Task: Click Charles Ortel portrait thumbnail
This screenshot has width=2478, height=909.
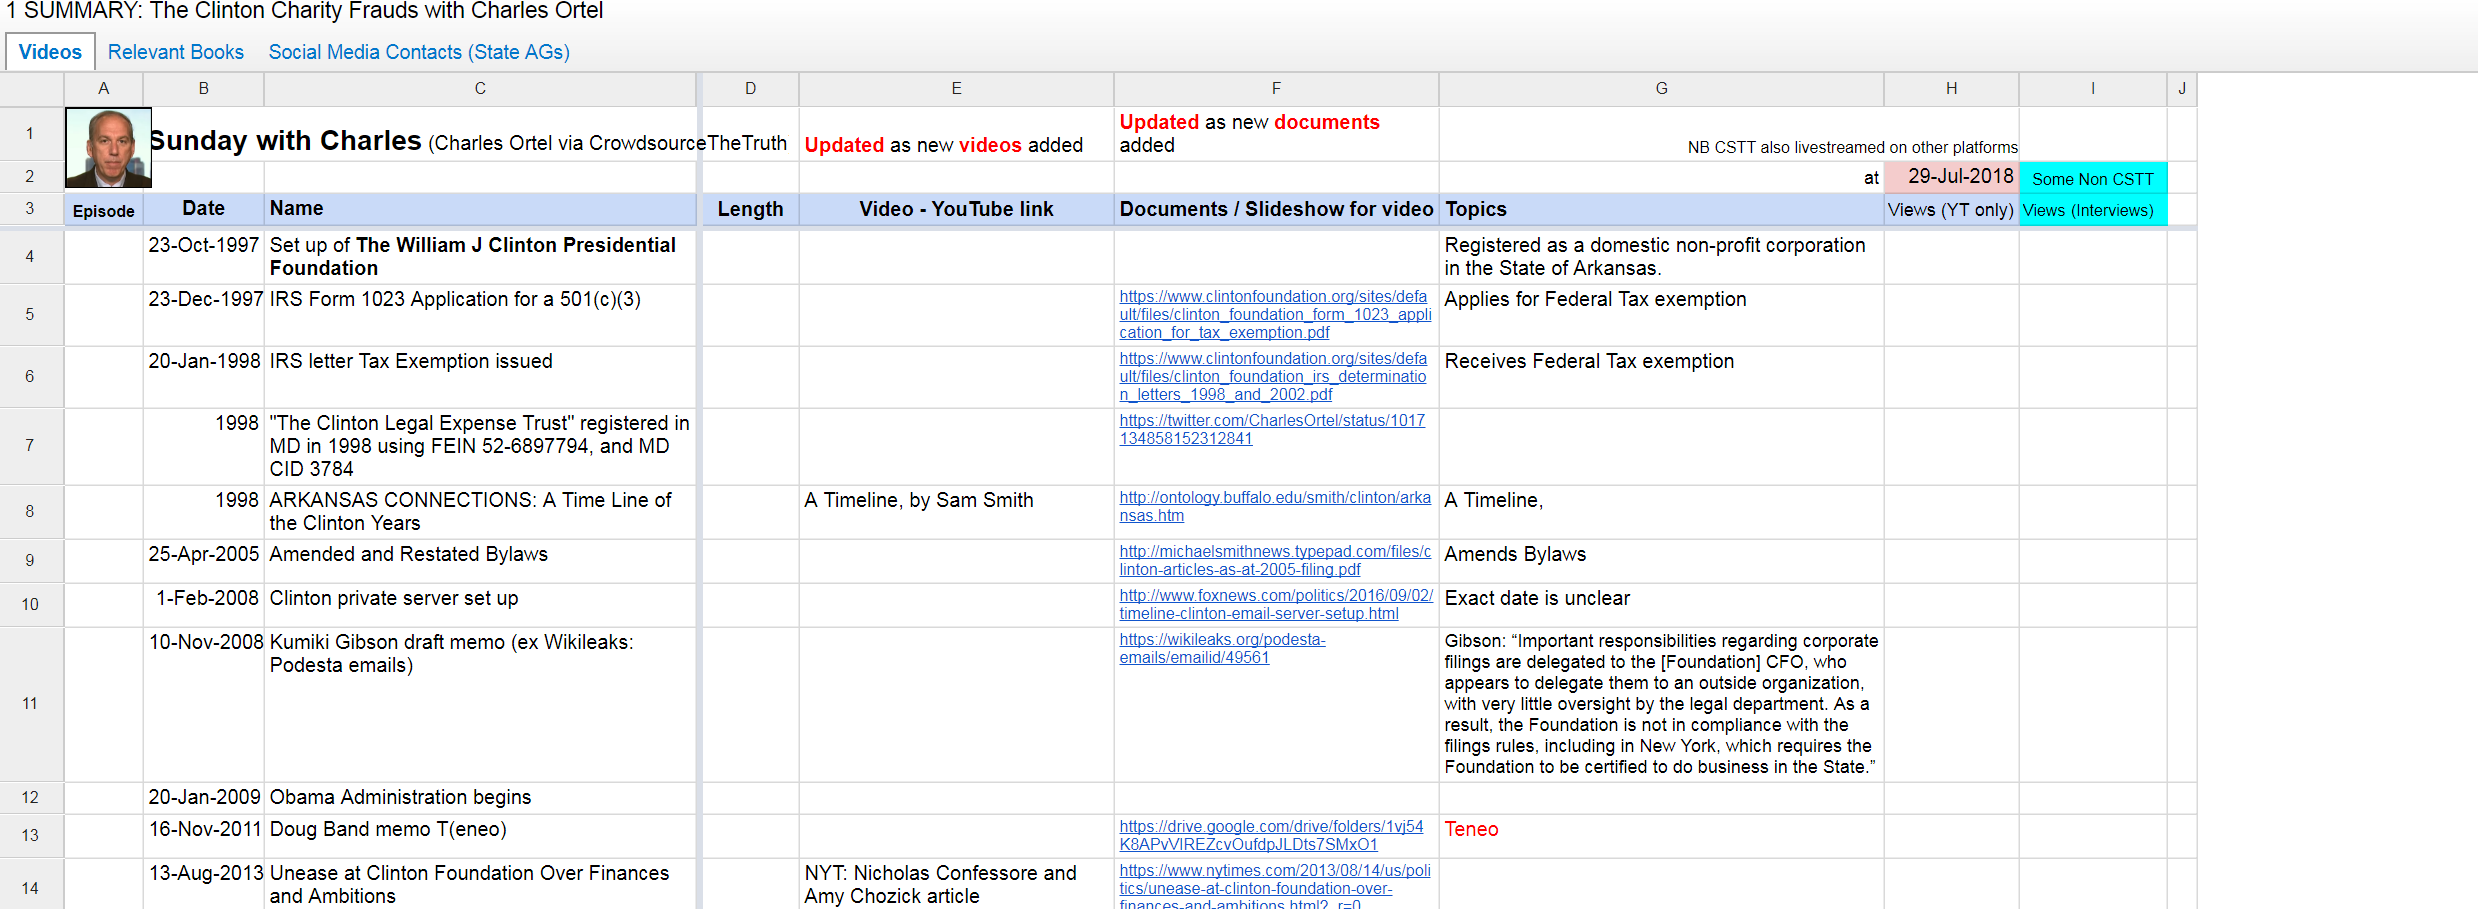Action: point(108,147)
